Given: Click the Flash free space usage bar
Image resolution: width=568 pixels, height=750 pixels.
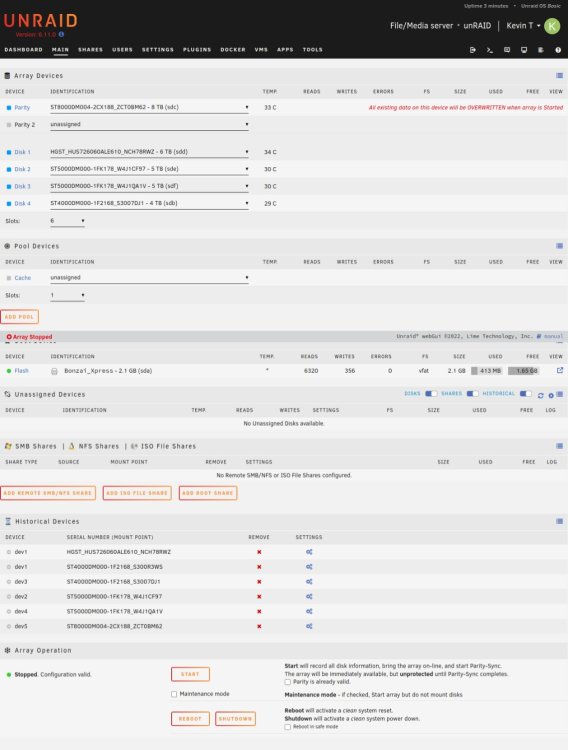Looking at the screenshot, I should [523, 371].
